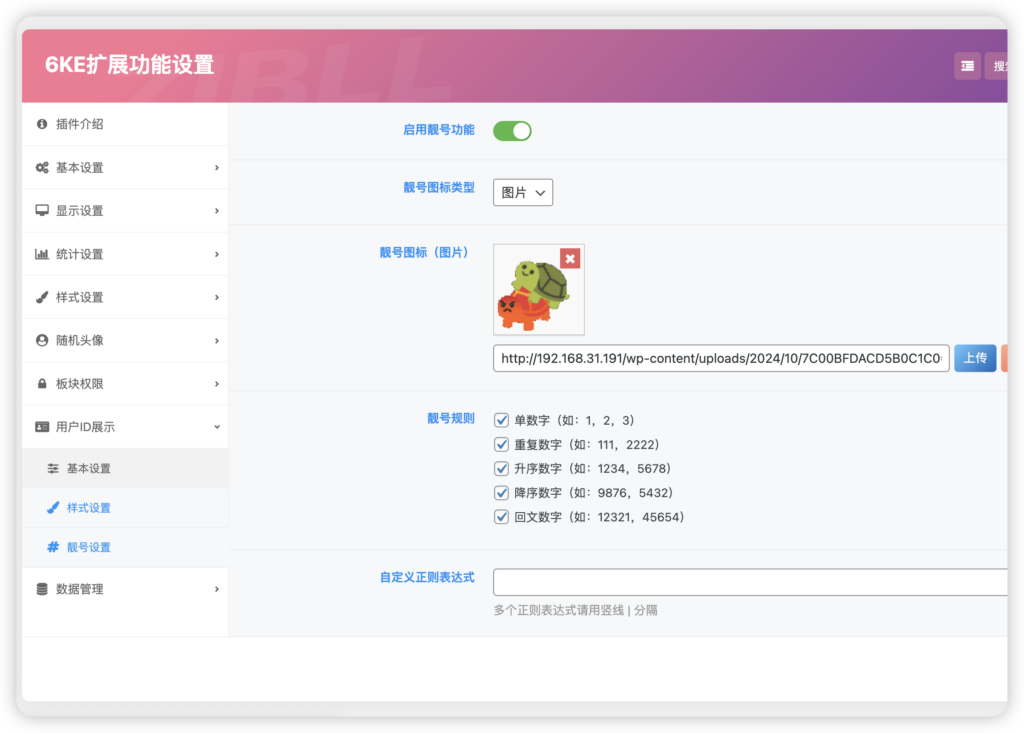Open the 靓号图标类型 dropdown
The width and height of the screenshot is (1024, 733).
[522, 193]
